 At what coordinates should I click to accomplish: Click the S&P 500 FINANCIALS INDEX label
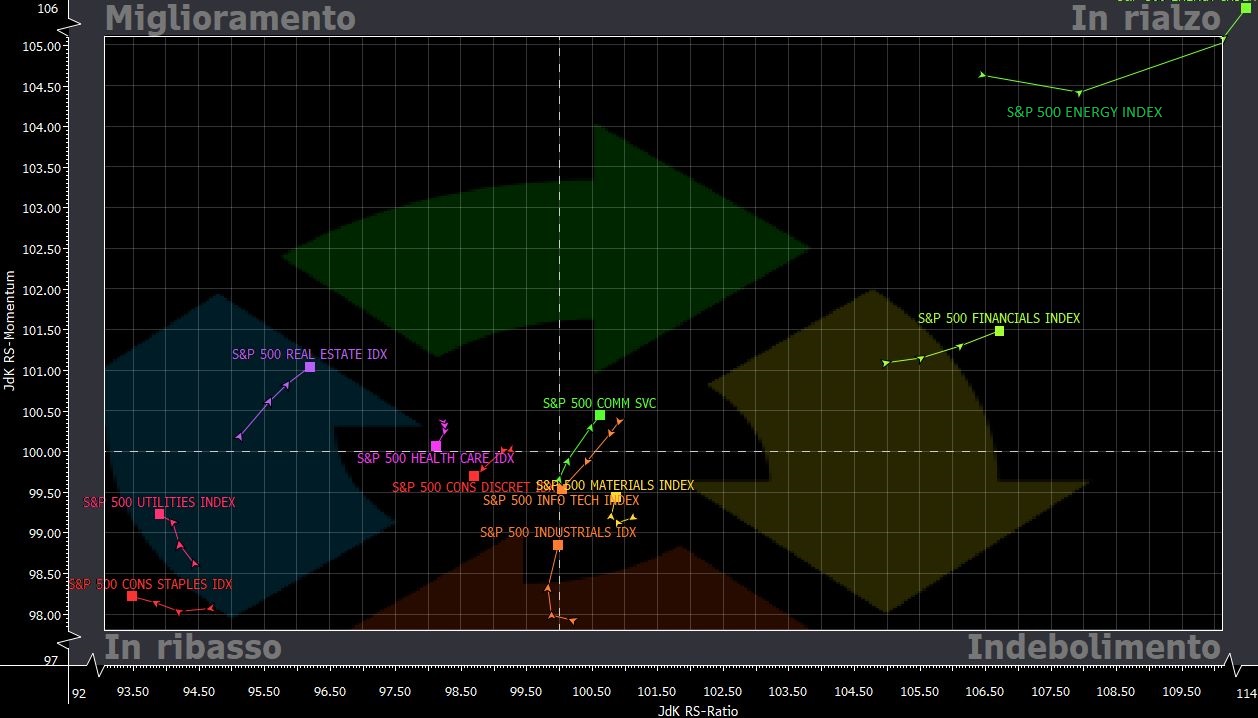click(x=999, y=318)
